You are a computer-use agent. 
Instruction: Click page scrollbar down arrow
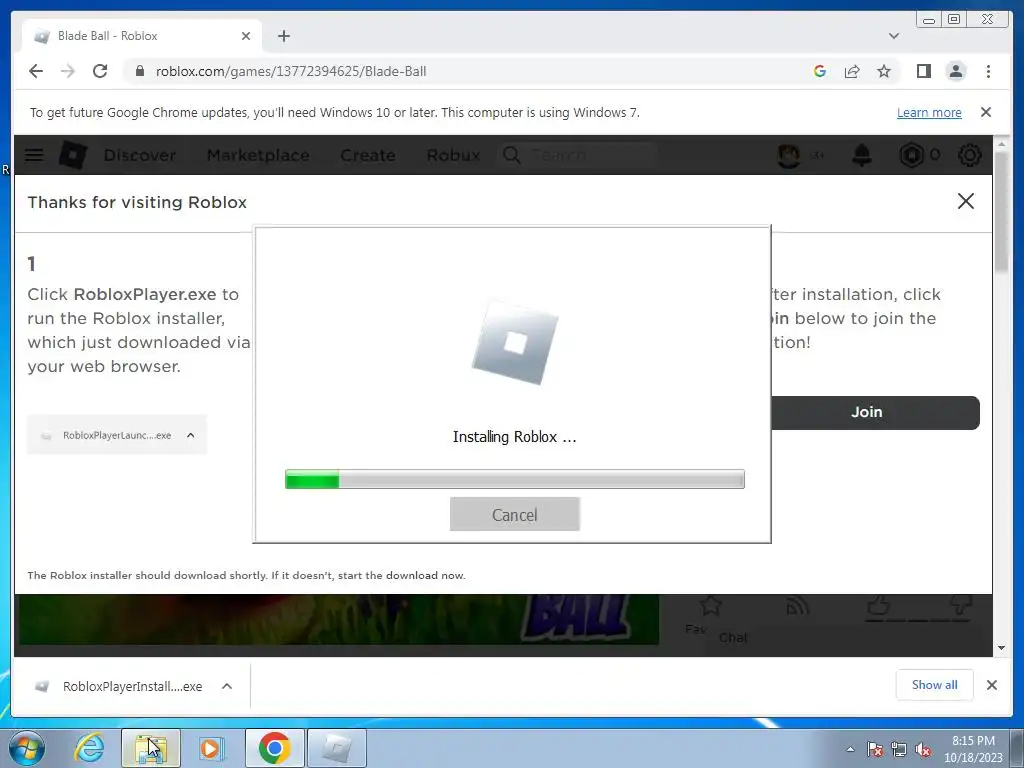[1001, 648]
